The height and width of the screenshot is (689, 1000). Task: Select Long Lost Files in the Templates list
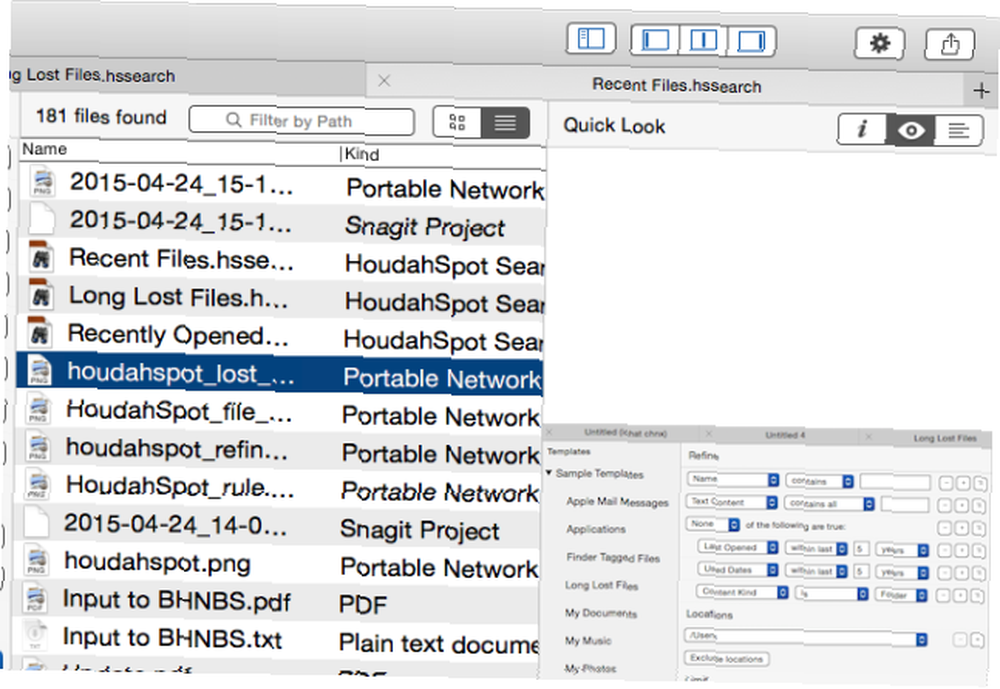click(x=601, y=585)
